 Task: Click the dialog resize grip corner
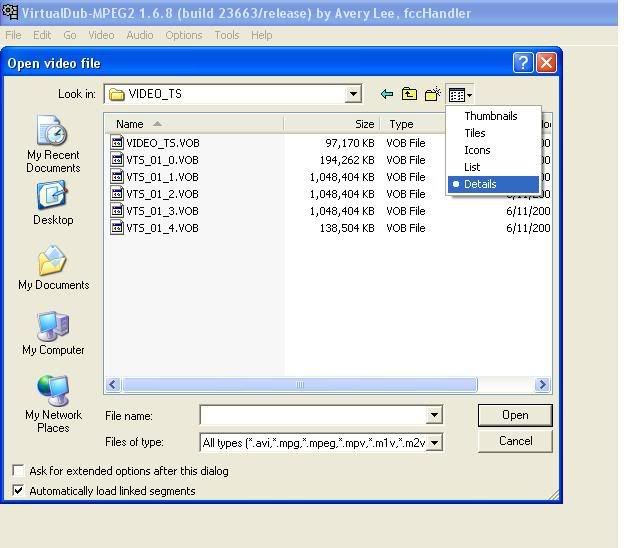click(x=554, y=495)
